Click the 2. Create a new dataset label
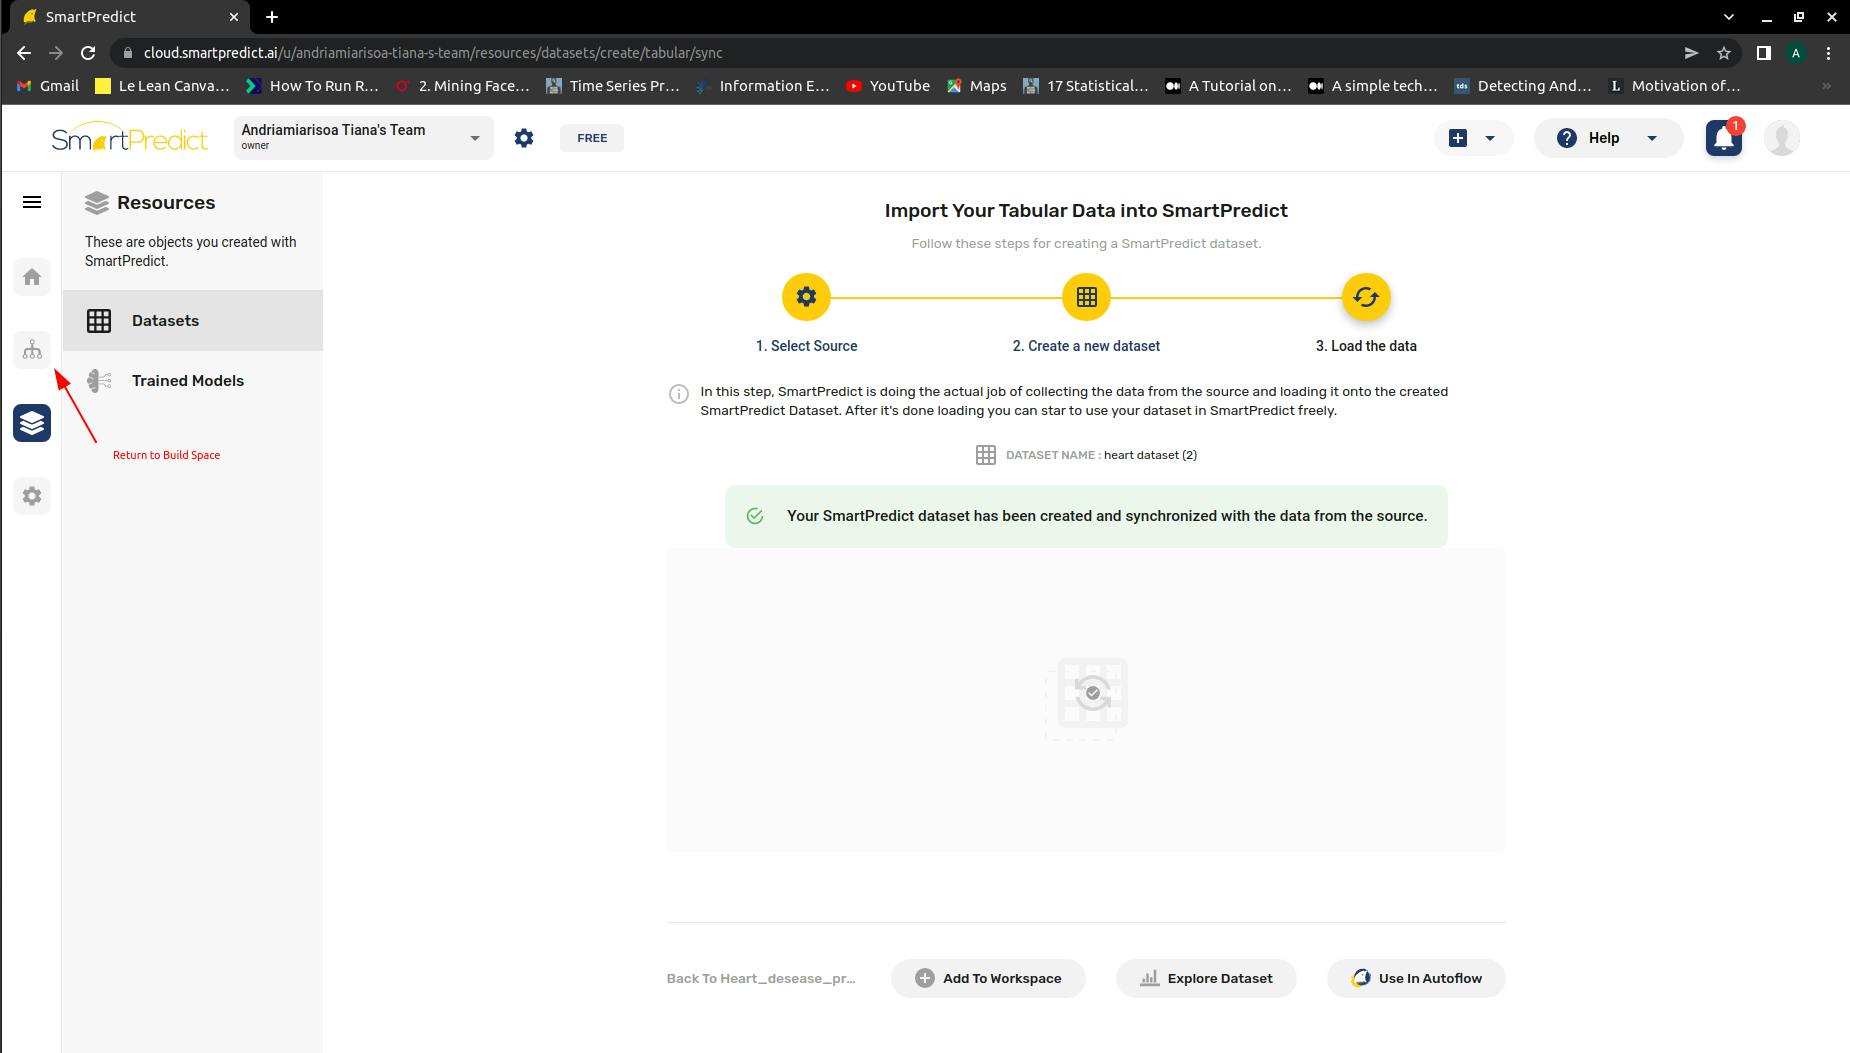Viewport: 1850px width, 1053px height. pos(1086,346)
